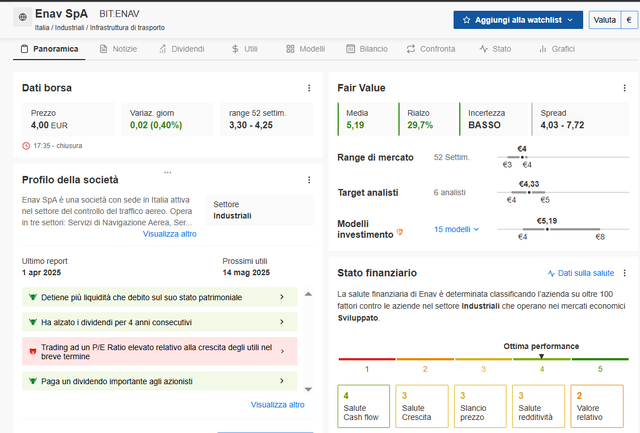Click the euro currency symbol button
The image size is (640, 433).
(x=629, y=20)
